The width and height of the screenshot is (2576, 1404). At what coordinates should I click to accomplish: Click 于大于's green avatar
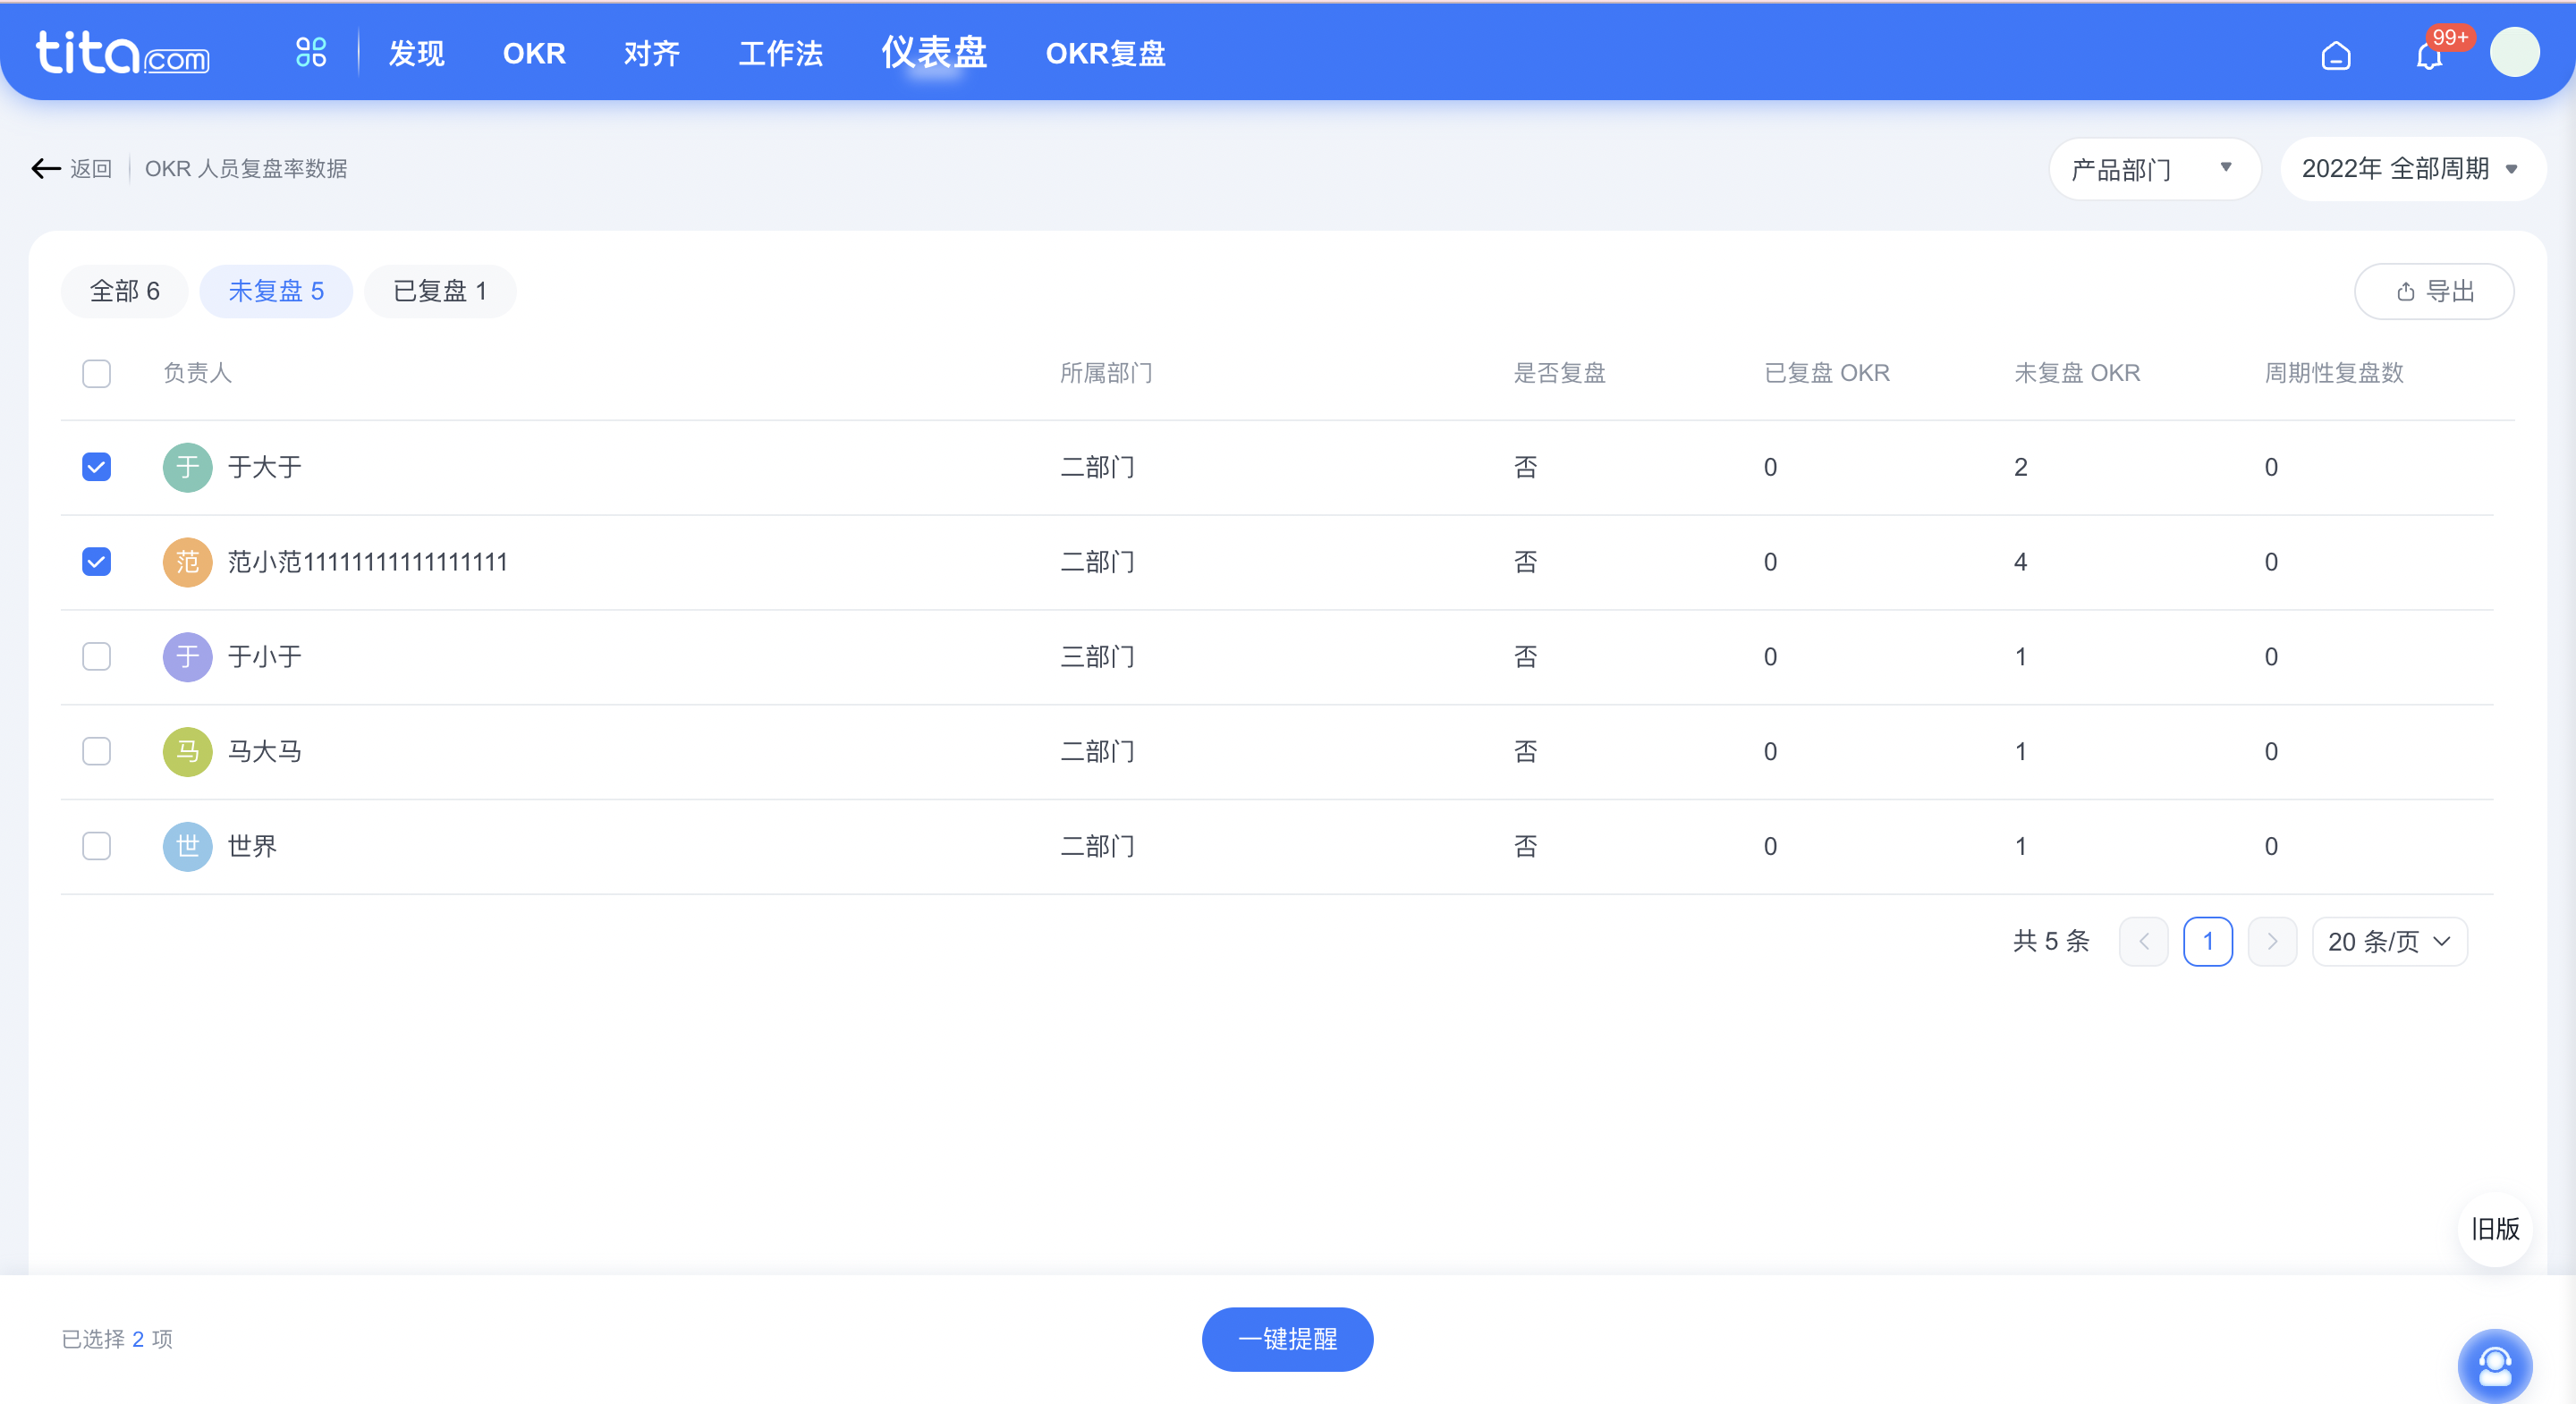(x=187, y=467)
